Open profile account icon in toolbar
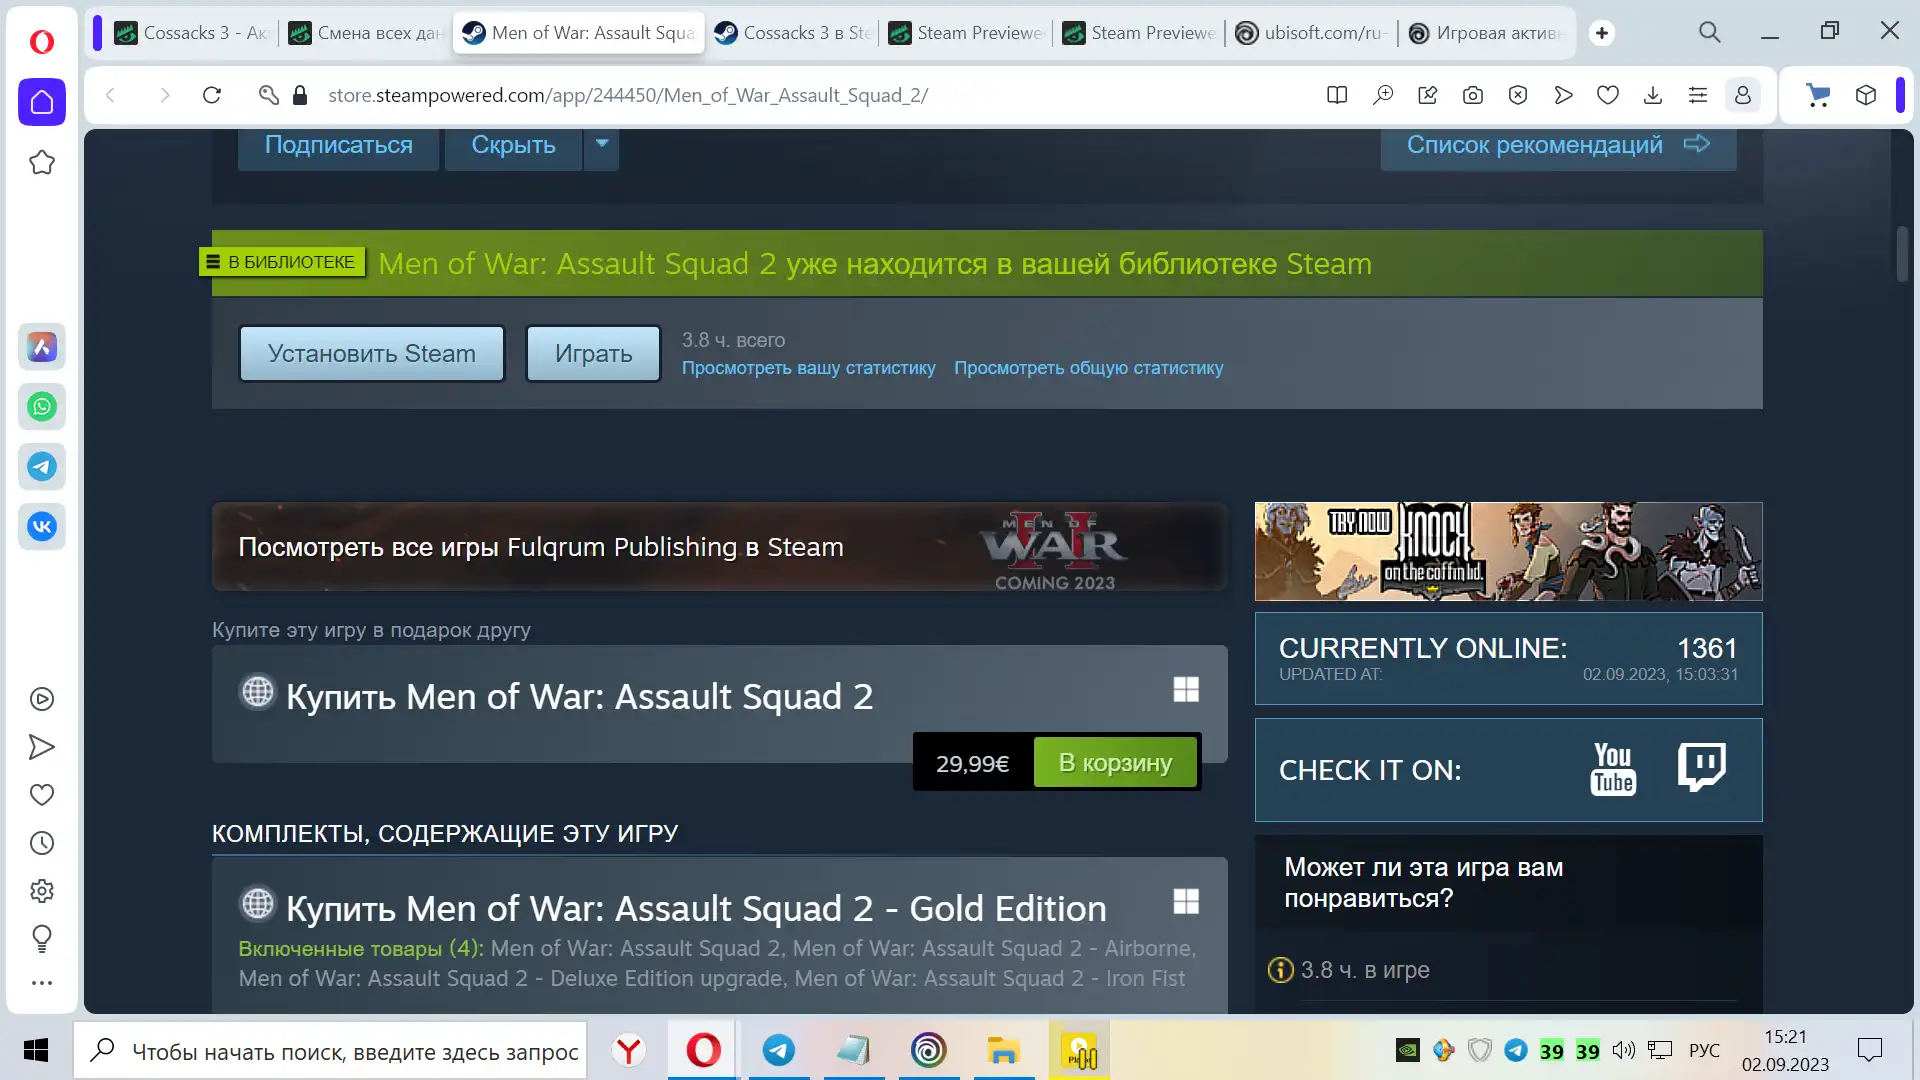This screenshot has width=1920, height=1080. pyautogui.click(x=1743, y=95)
